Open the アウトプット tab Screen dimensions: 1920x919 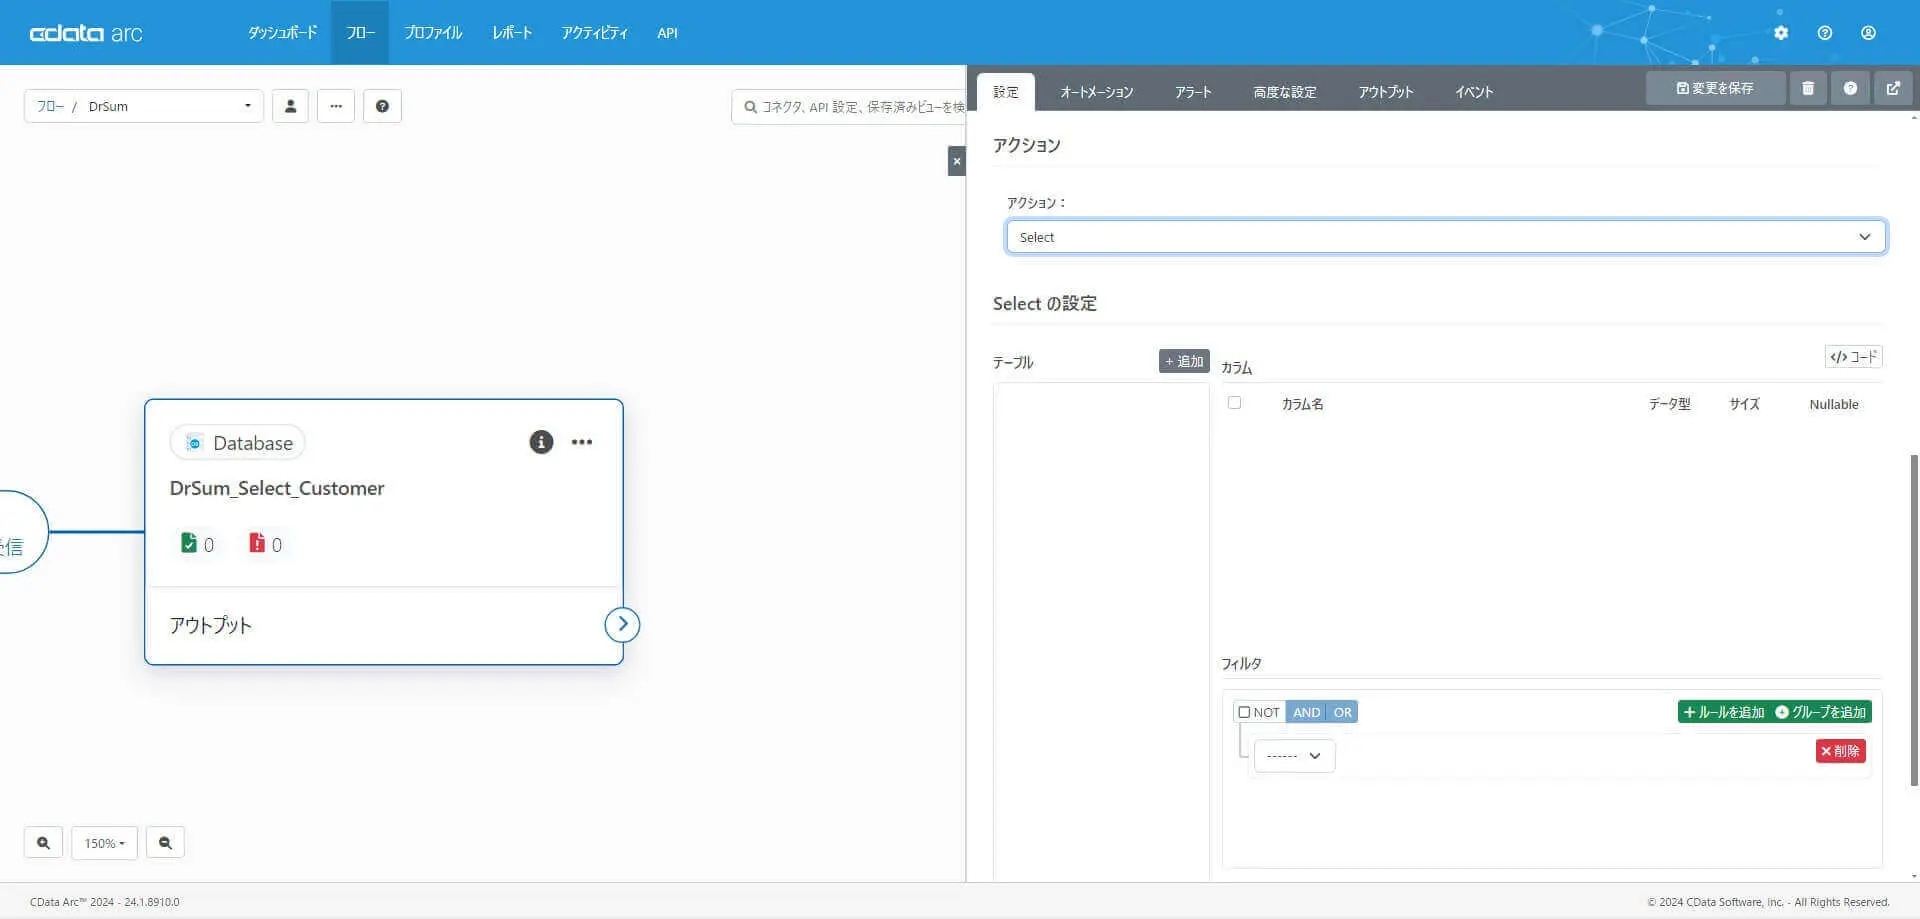point(1386,92)
